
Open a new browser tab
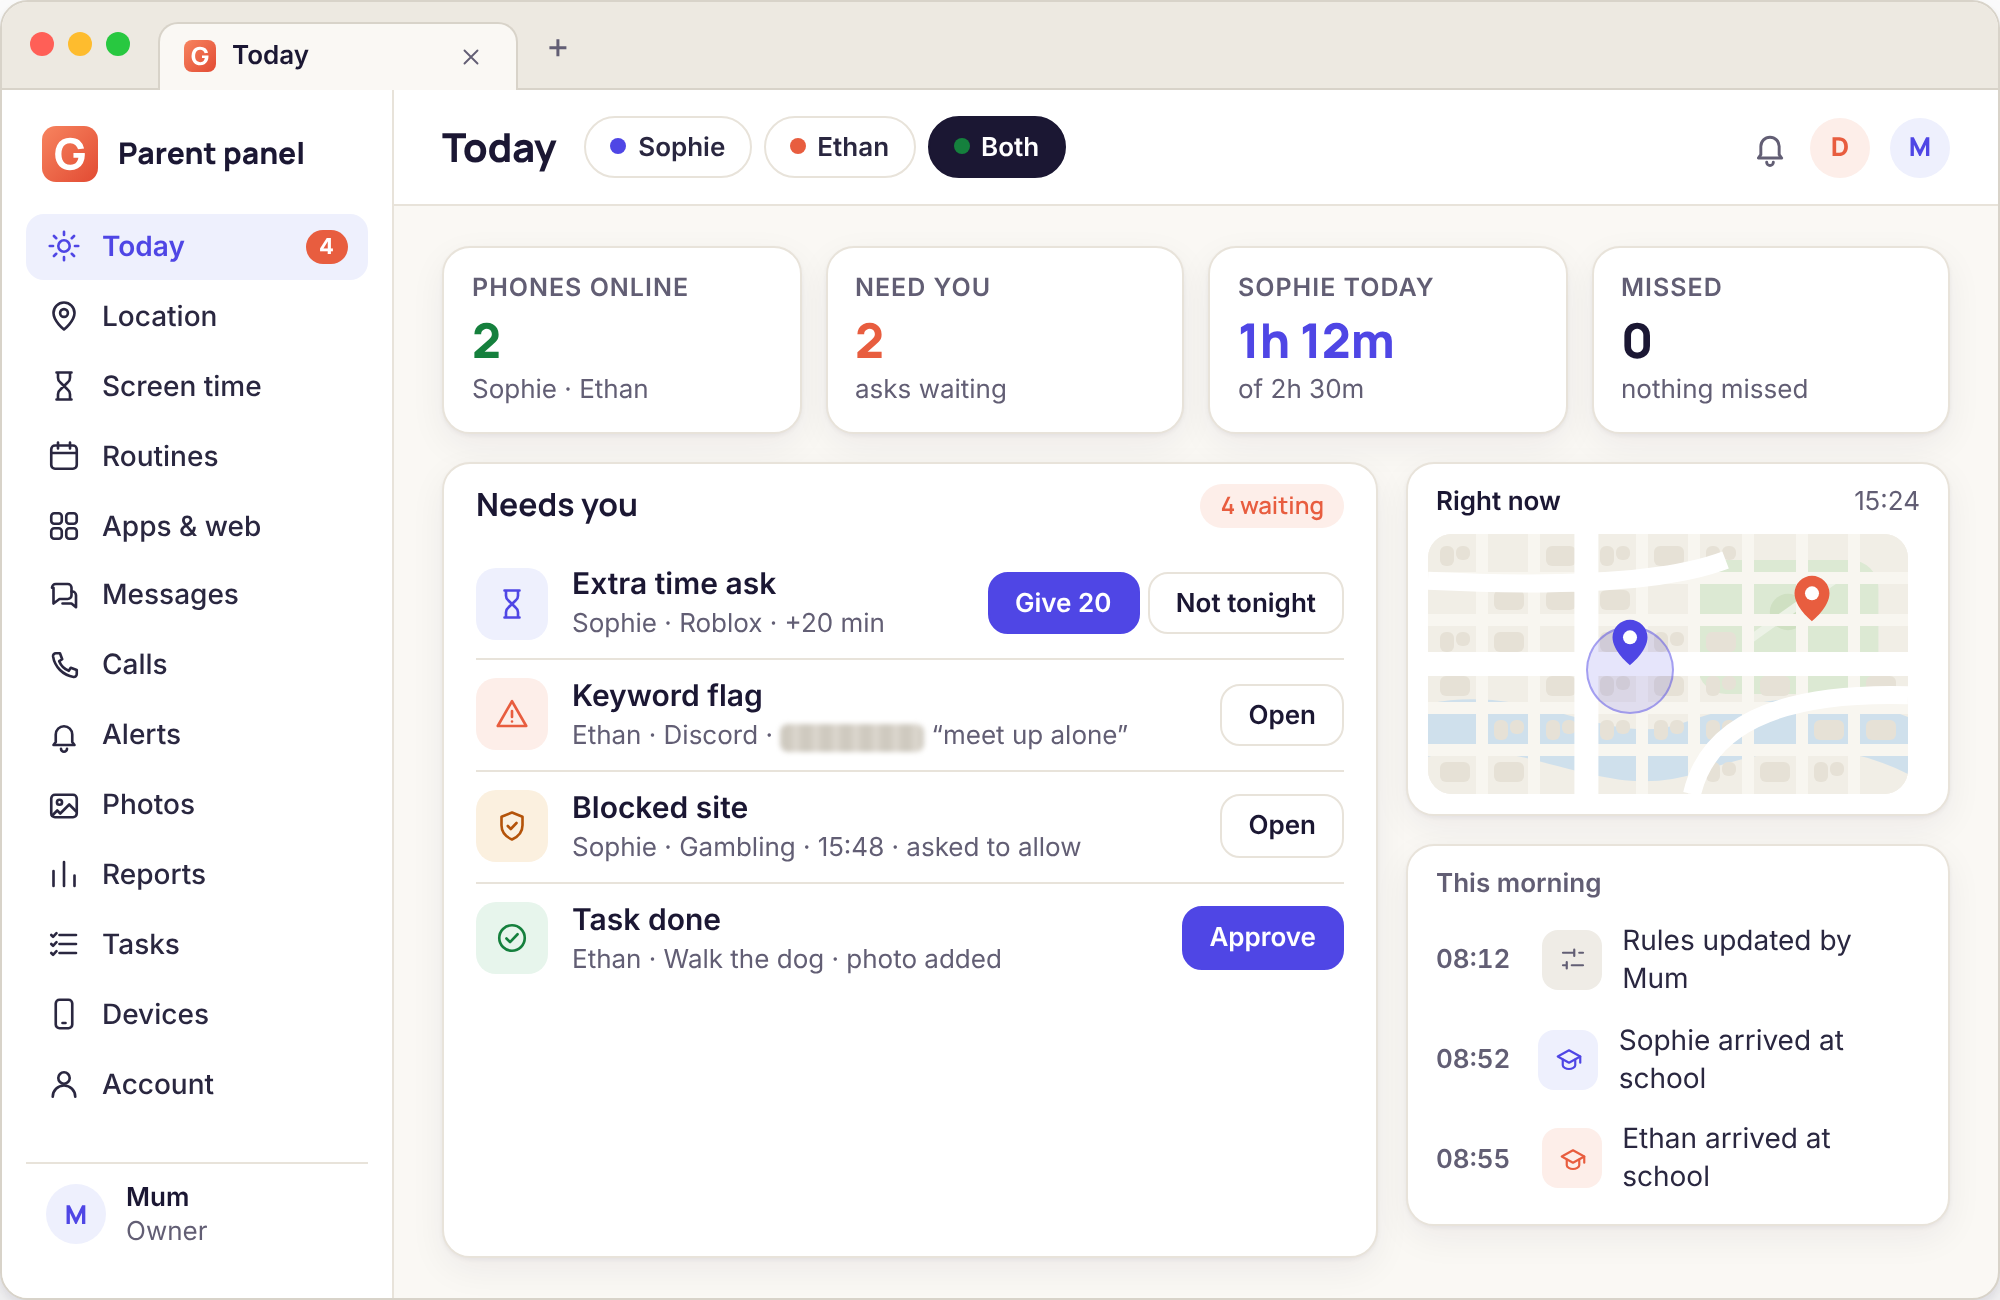[558, 48]
